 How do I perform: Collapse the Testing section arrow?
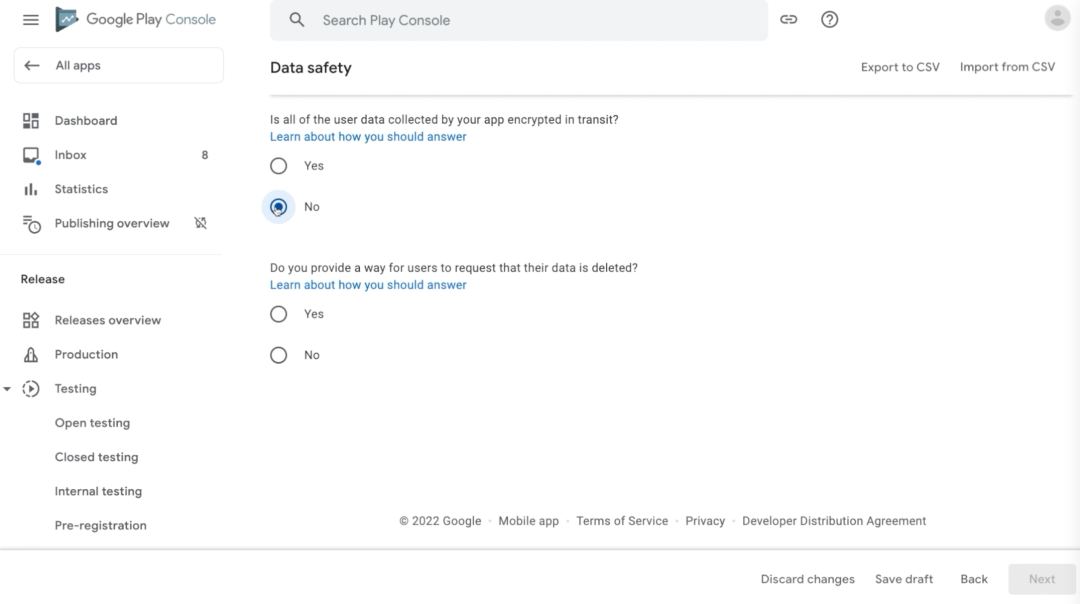pyautogui.click(x=8, y=389)
